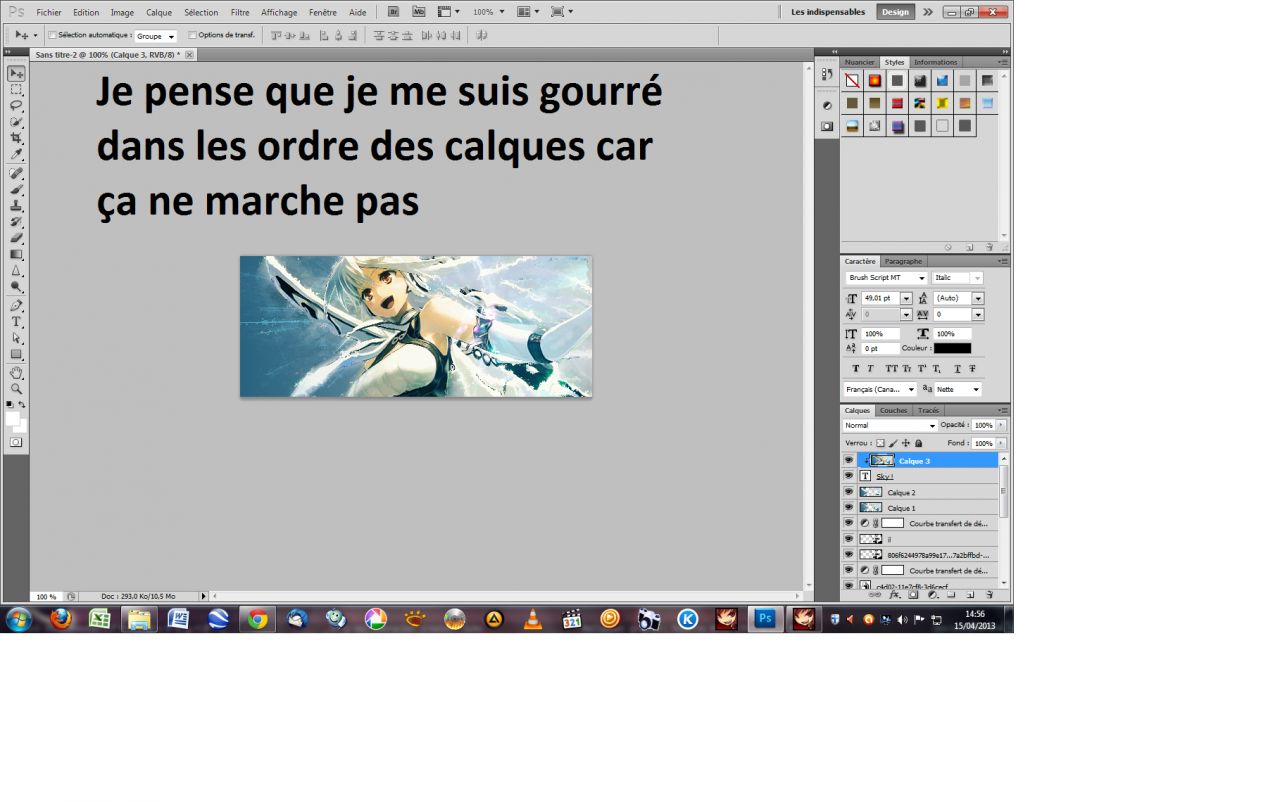Screen dimensions: 1280x802
Task: Toggle lock transparent pixels icon
Action: pyautogui.click(x=880, y=443)
